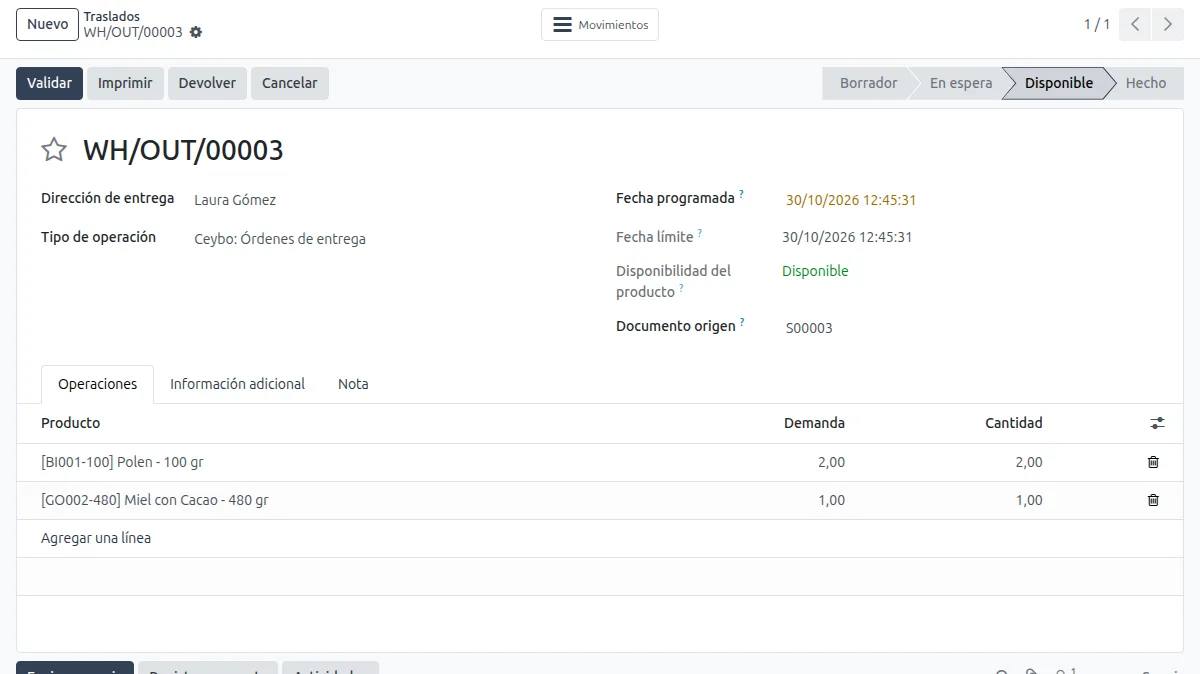Open the Dirección de entrega field Laura Gómez
The width and height of the screenshot is (1200, 674).
[x=235, y=200]
